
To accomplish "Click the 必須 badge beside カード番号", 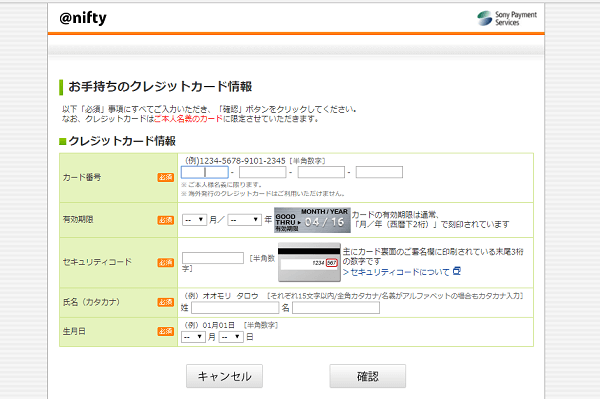I will 166,178.
